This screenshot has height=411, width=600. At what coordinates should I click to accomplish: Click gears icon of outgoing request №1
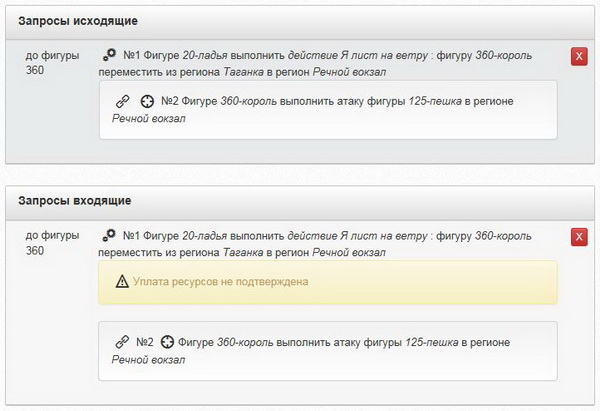point(110,56)
